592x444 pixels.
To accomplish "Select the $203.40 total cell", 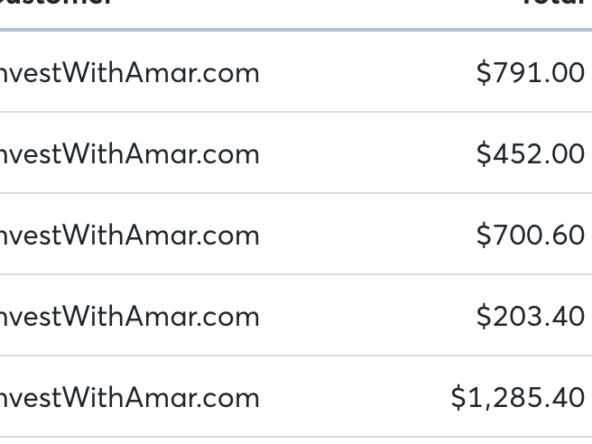I will click(530, 316).
